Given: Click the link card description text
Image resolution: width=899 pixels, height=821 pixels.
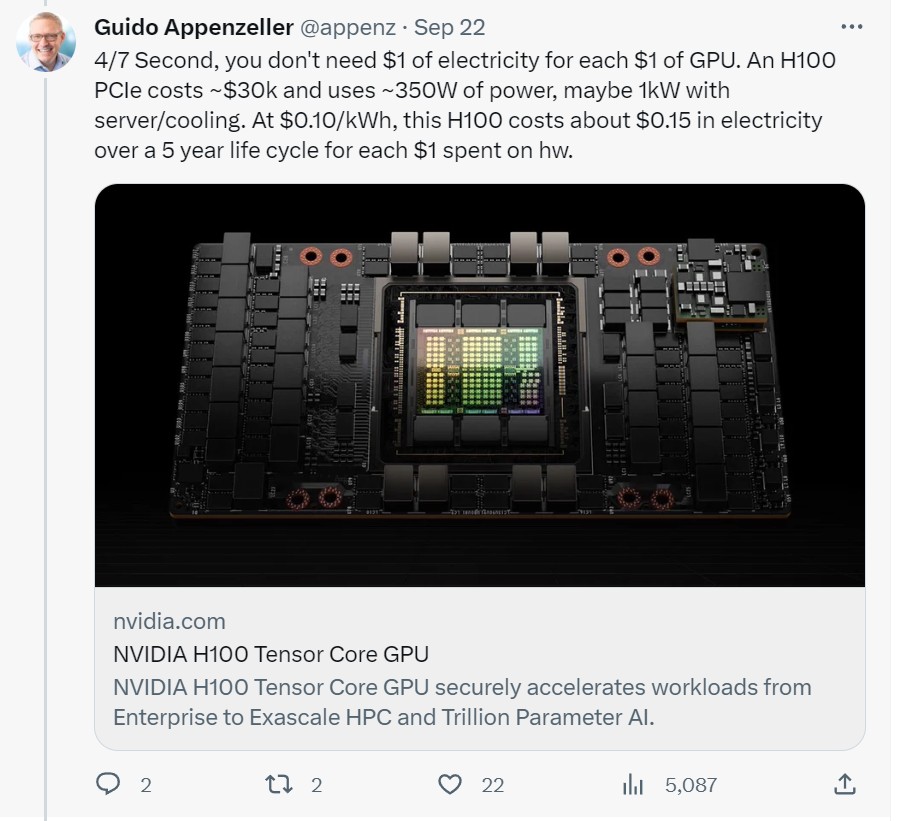Looking at the screenshot, I should [462, 703].
